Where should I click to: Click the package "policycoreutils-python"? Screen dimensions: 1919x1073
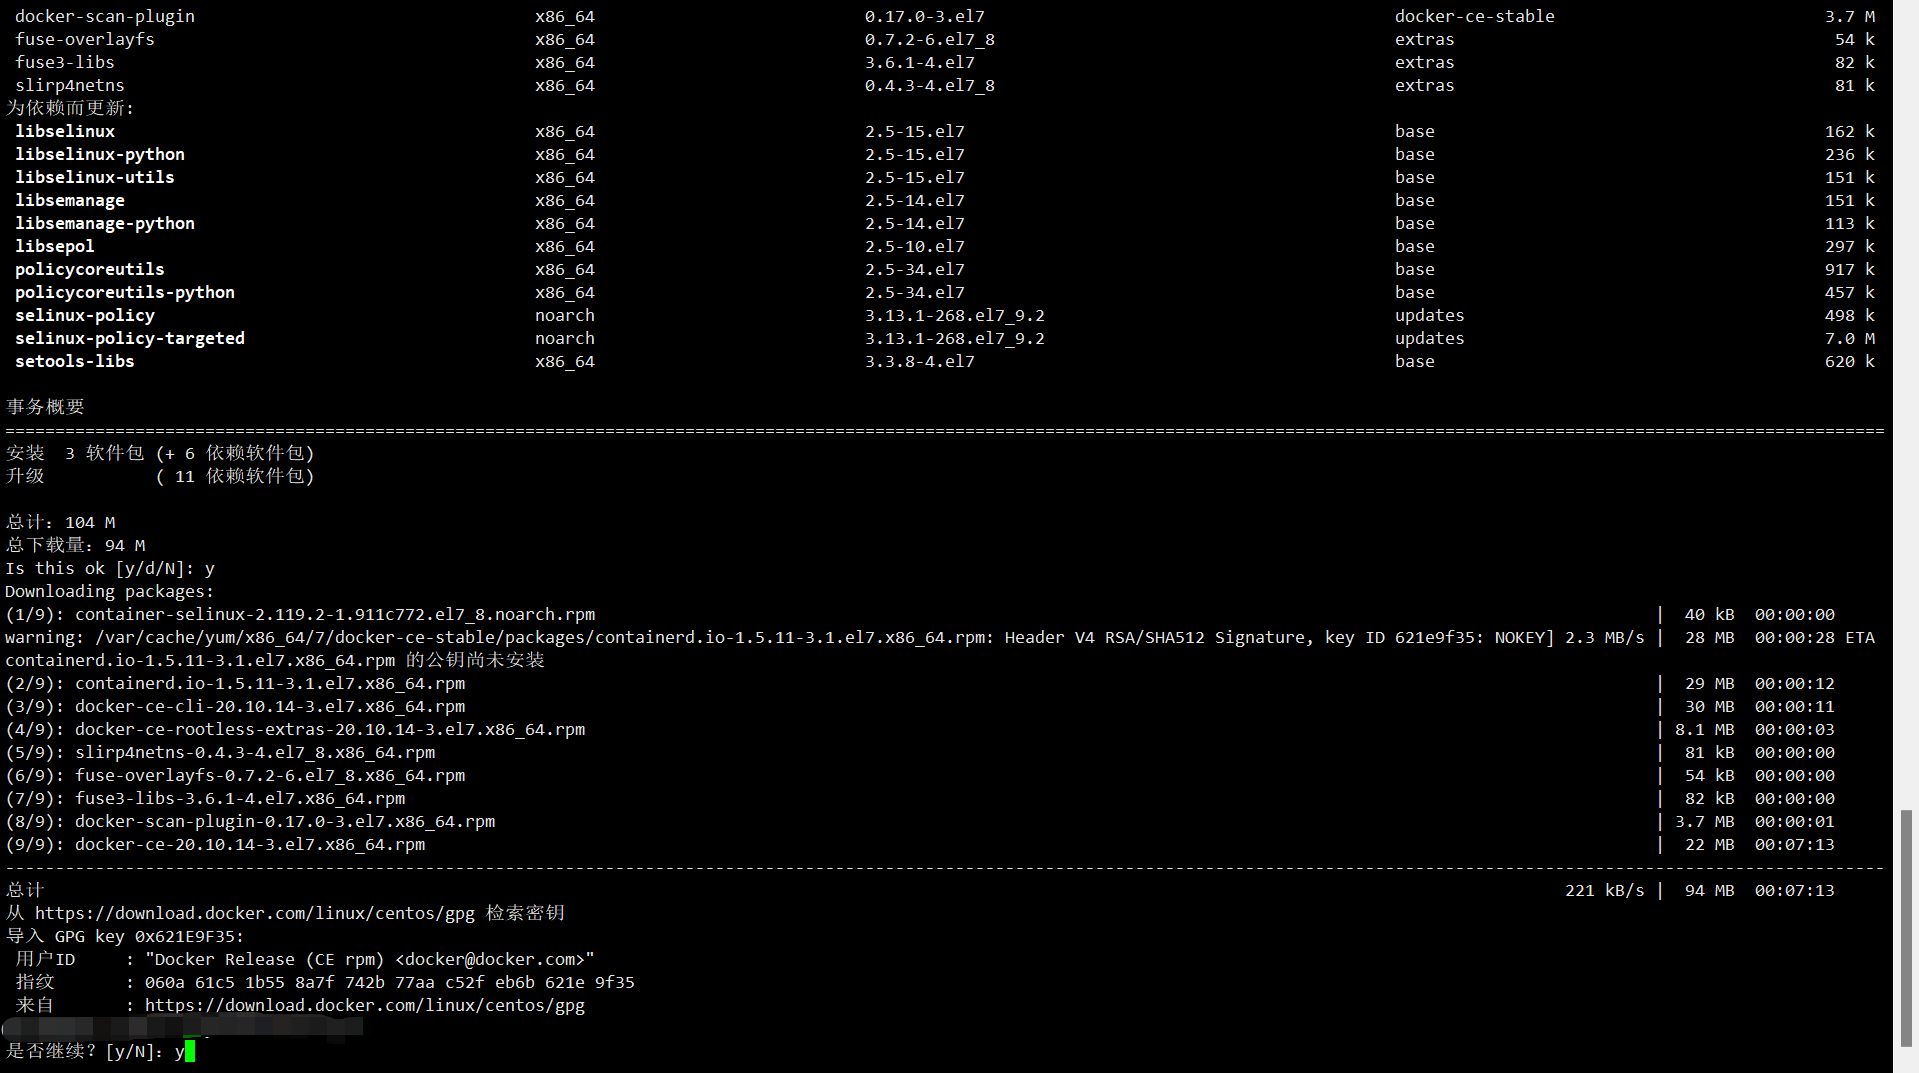click(x=125, y=292)
